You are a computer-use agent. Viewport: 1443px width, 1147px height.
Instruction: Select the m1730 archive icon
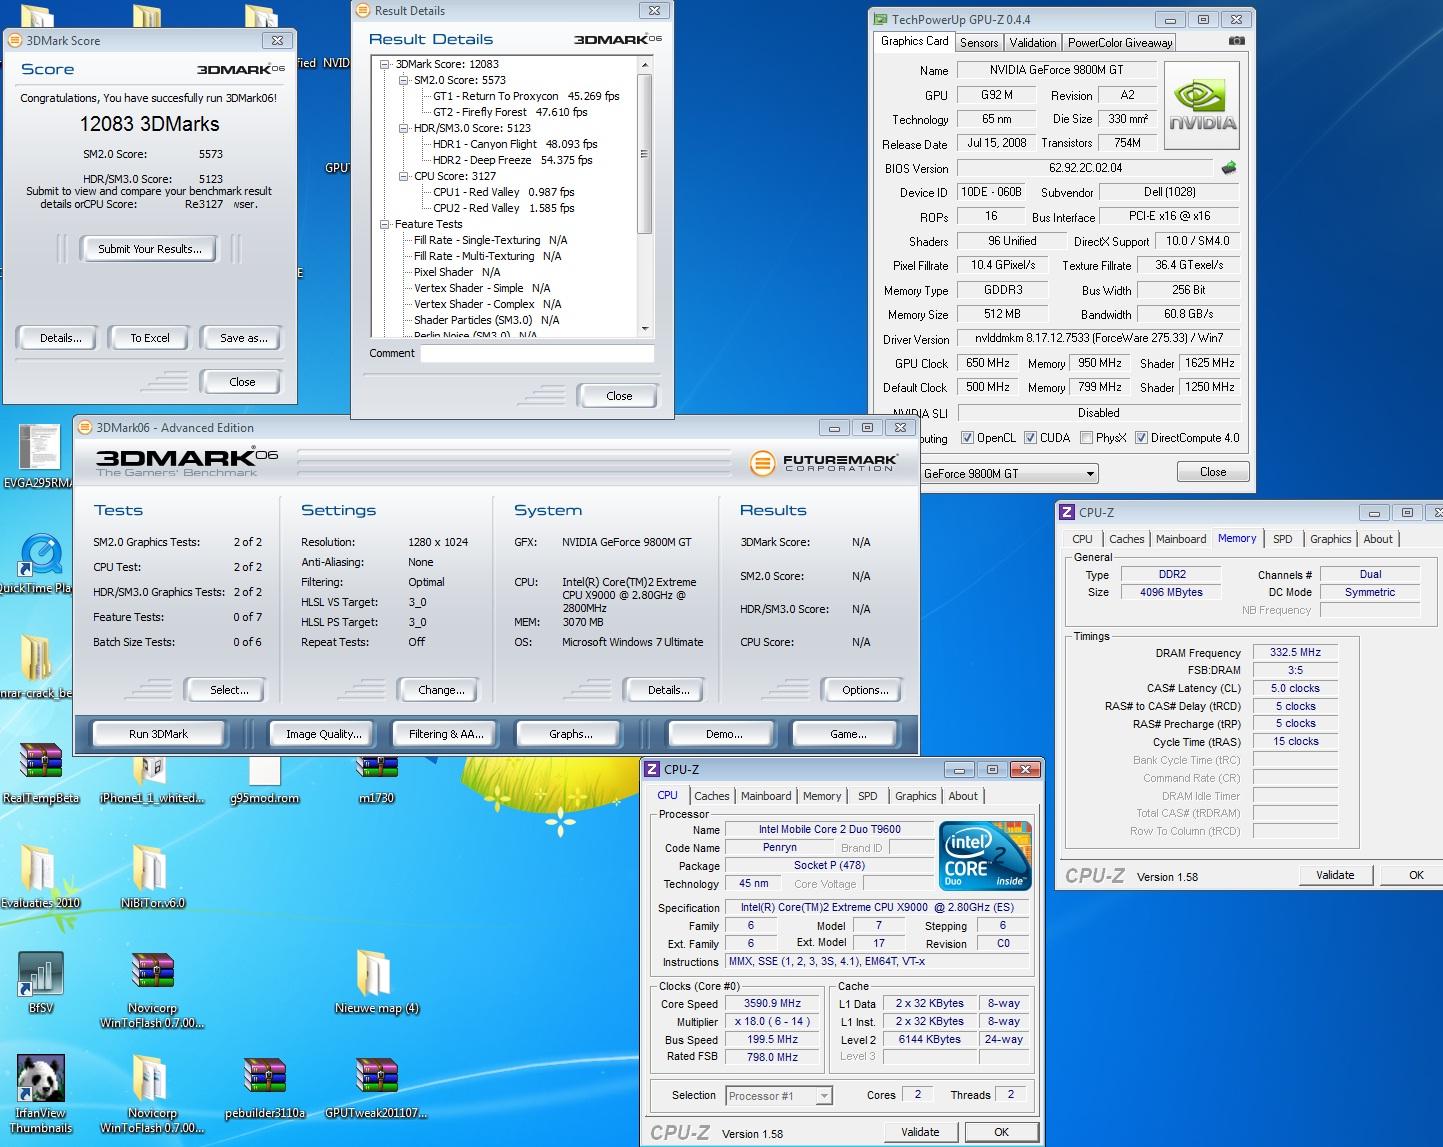click(x=376, y=768)
